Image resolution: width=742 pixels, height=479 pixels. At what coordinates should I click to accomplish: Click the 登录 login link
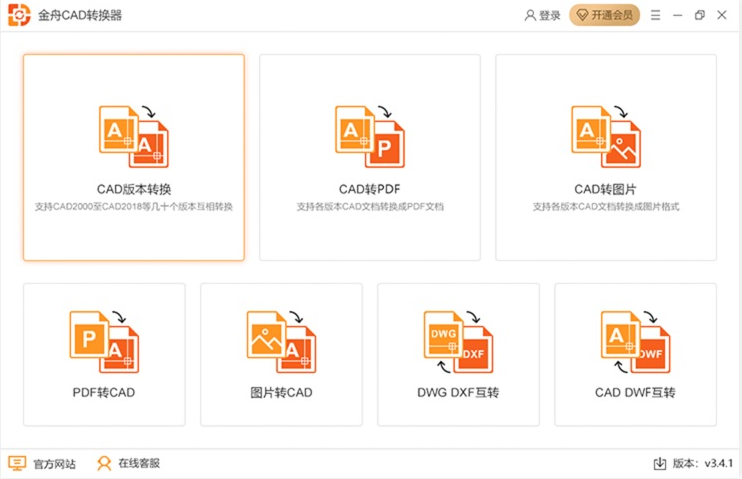pyautogui.click(x=550, y=16)
